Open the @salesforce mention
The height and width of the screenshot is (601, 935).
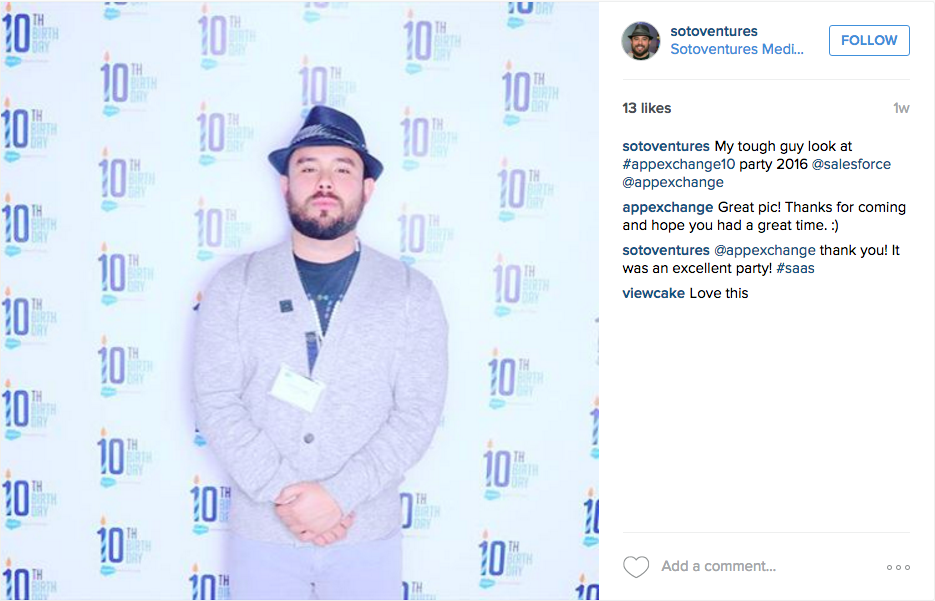point(851,164)
